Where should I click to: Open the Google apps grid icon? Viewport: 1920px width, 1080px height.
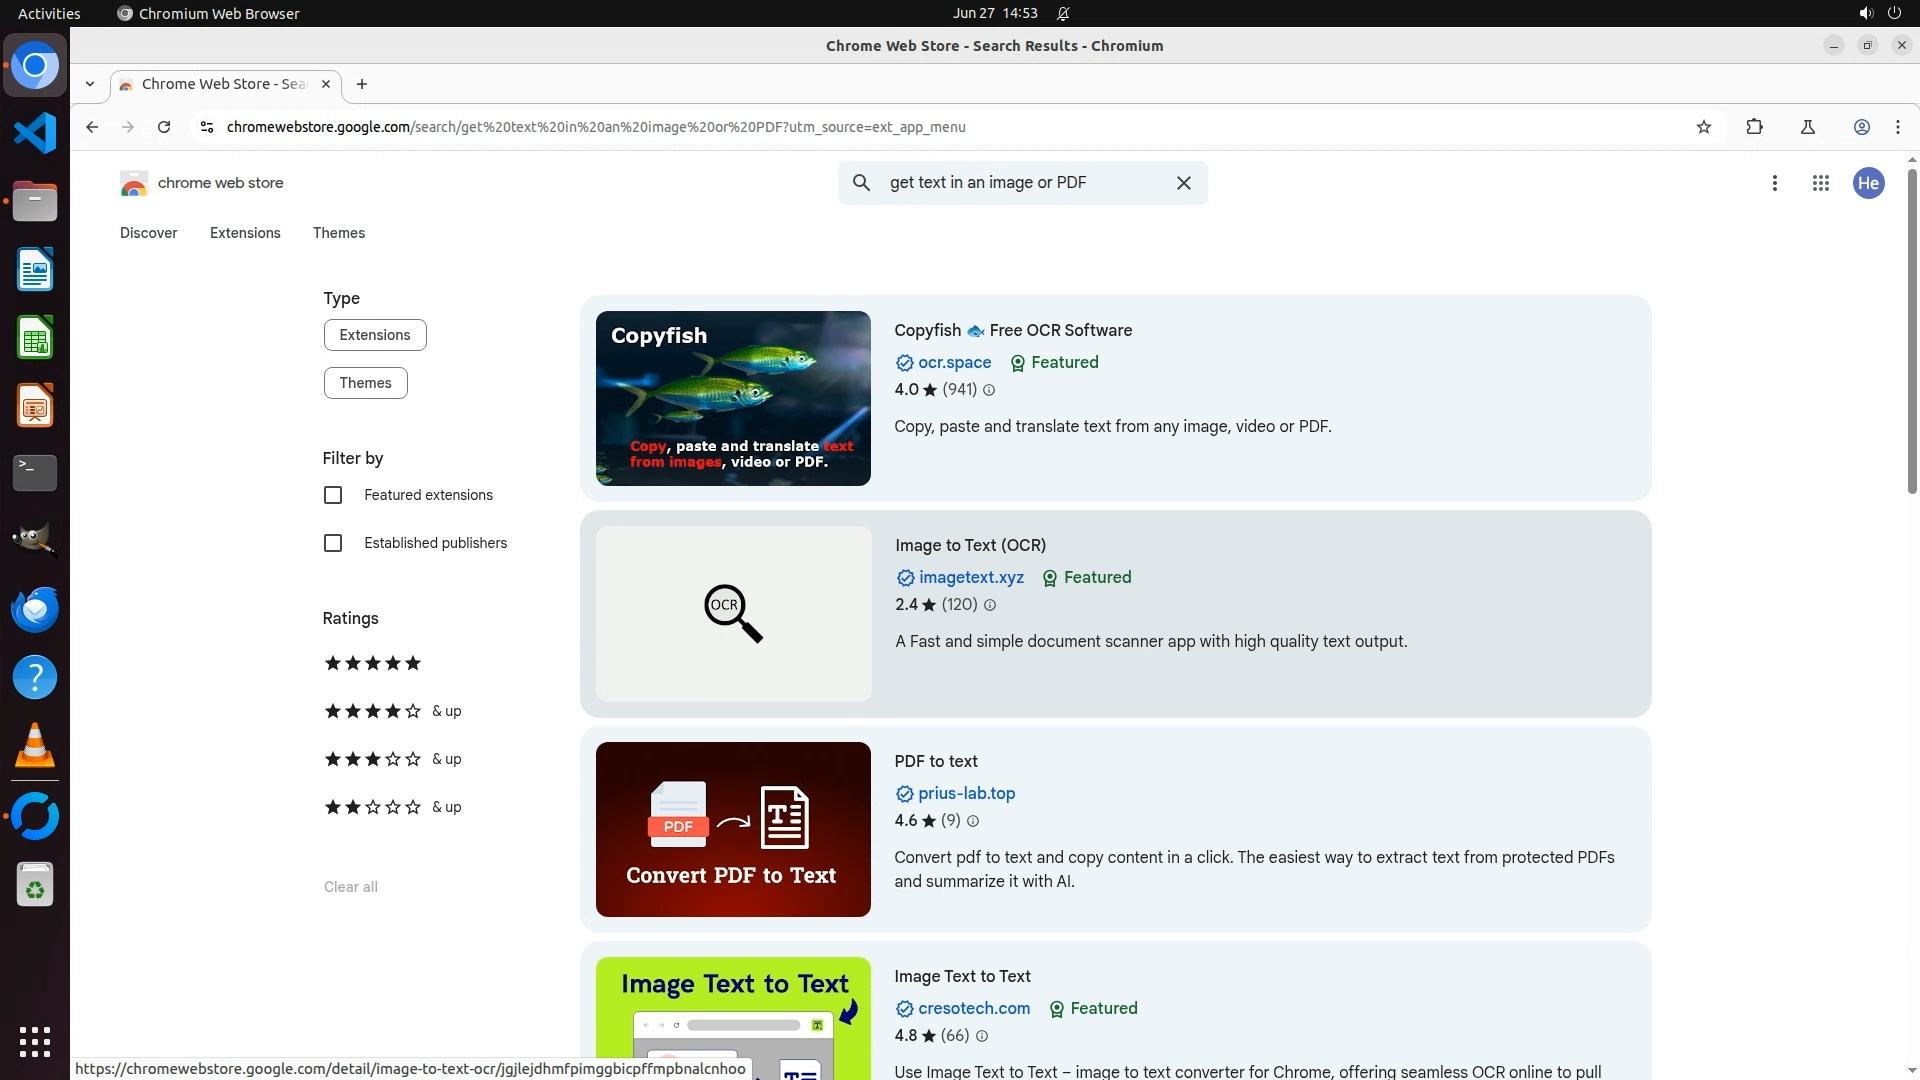[x=1820, y=183]
